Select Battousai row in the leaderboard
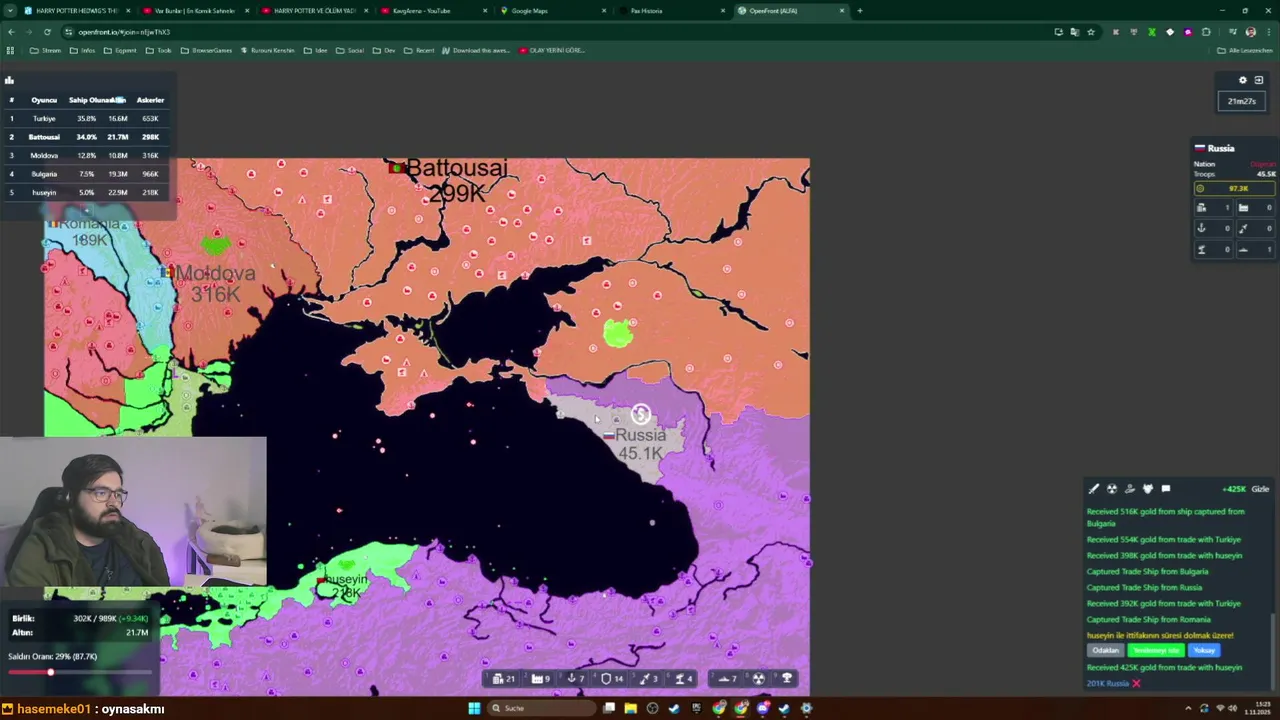The image size is (1280, 720). (88, 137)
